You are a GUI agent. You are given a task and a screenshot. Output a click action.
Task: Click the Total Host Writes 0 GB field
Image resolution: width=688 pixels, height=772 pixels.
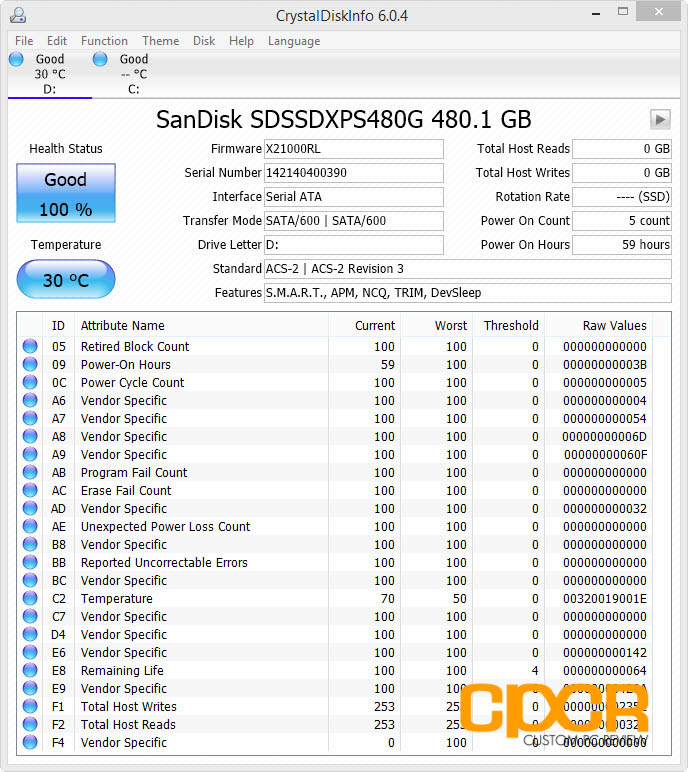[x=622, y=173]
